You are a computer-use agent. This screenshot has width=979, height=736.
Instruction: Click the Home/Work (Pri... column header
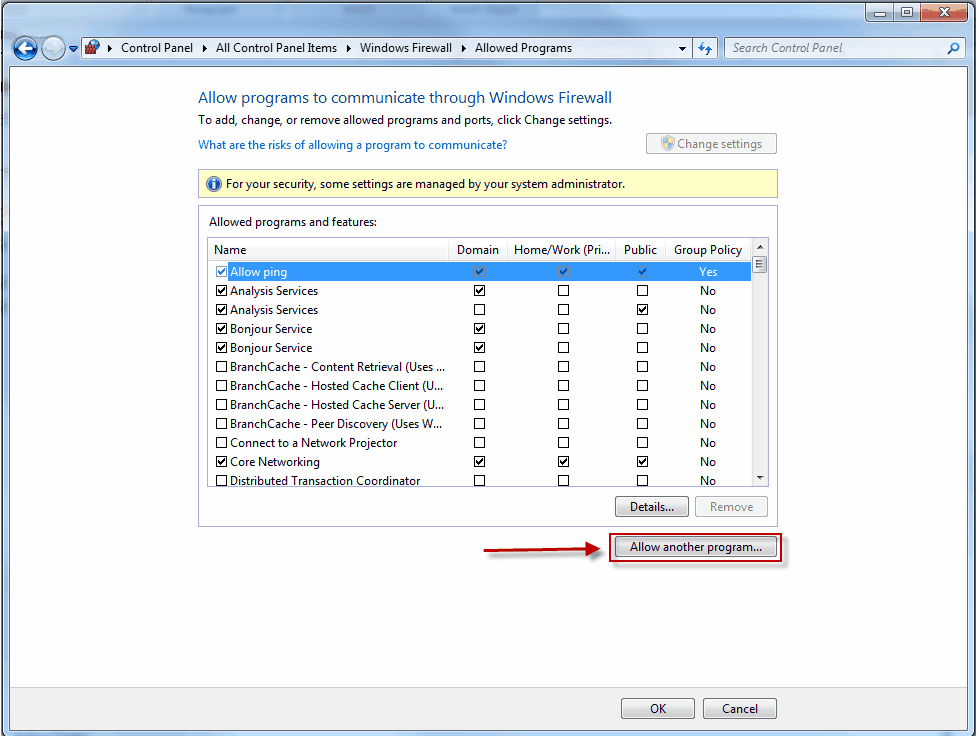pyautogui.click(x=561, y=250)
